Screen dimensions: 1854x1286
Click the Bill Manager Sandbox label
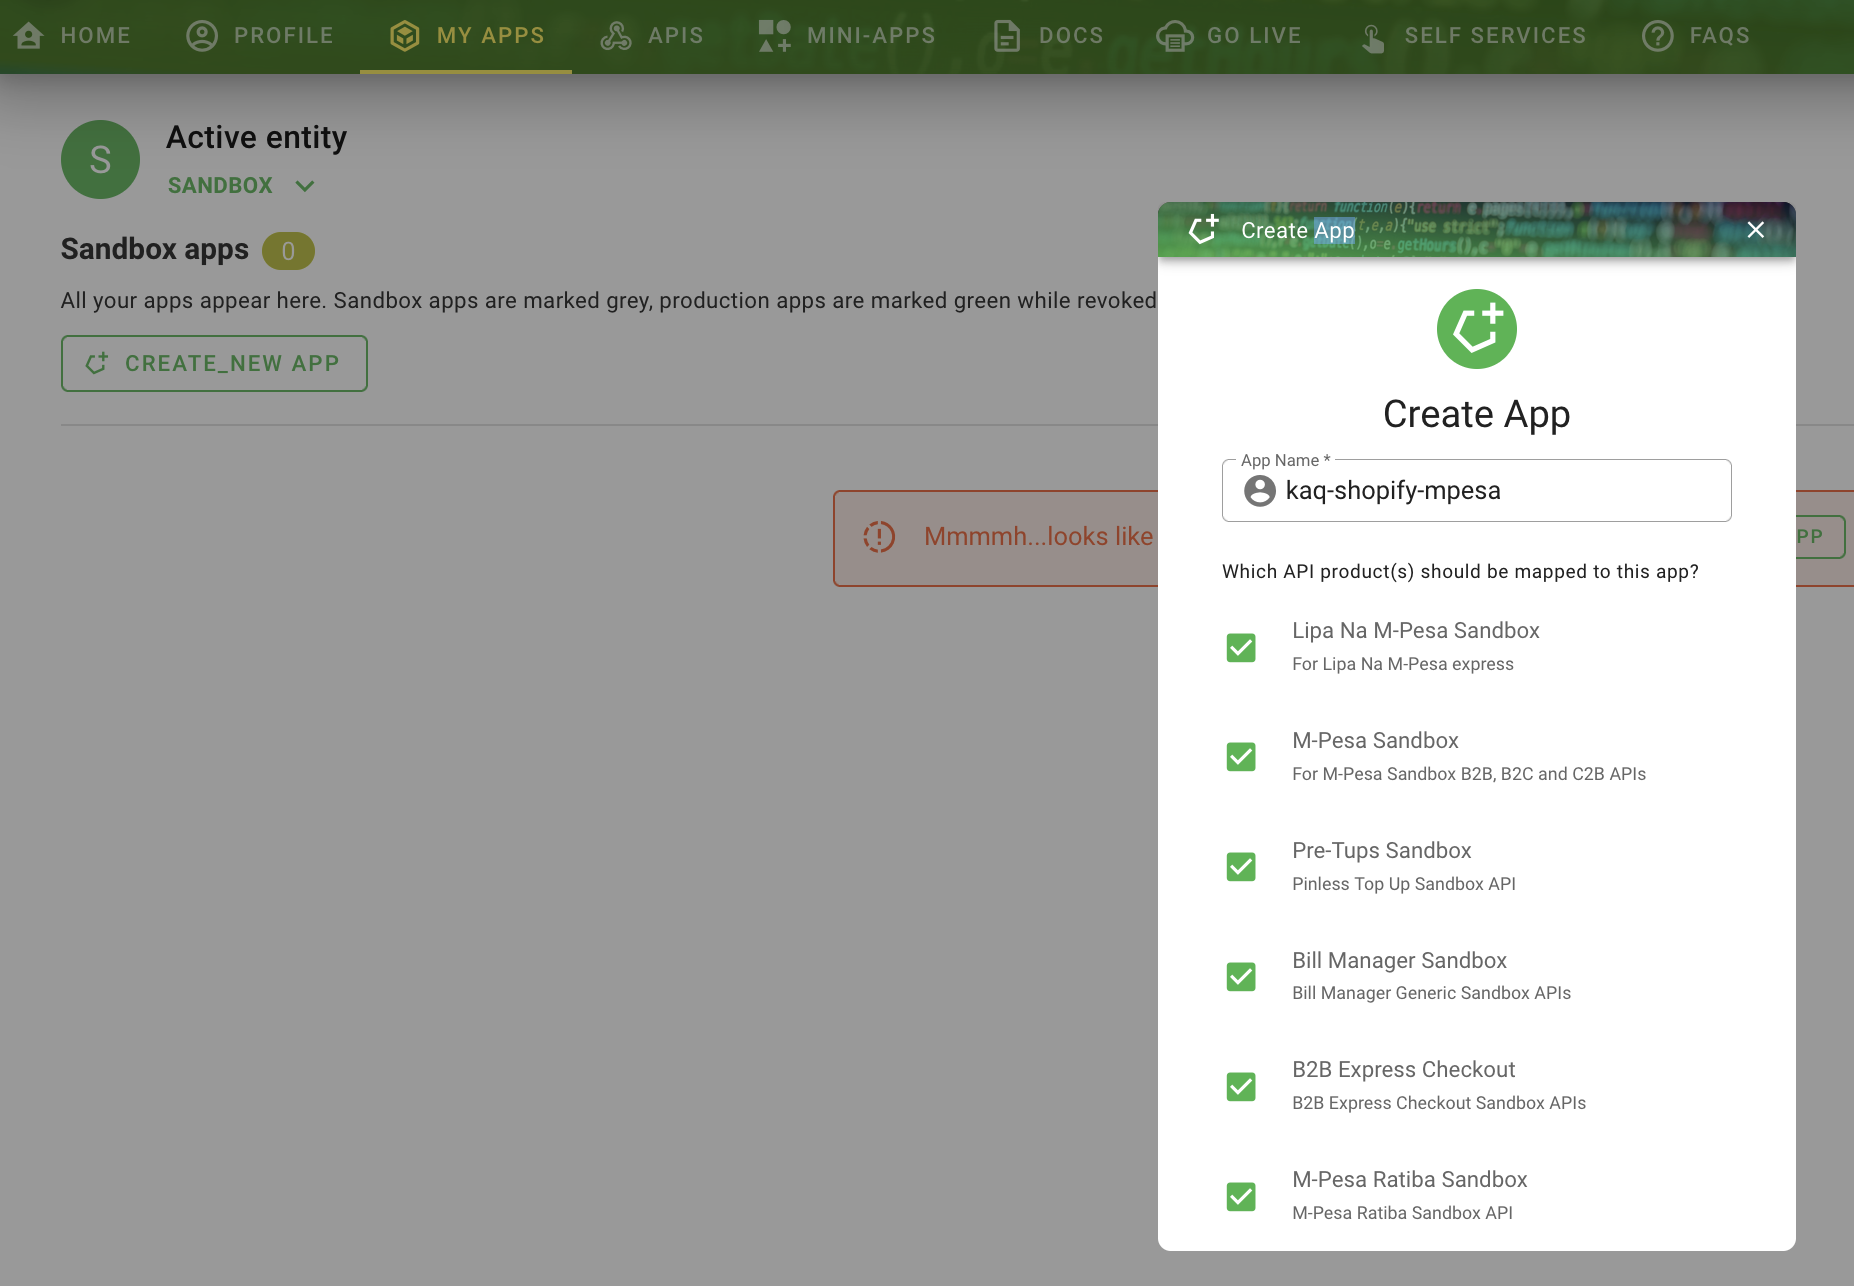click(x=1399, y=961)
